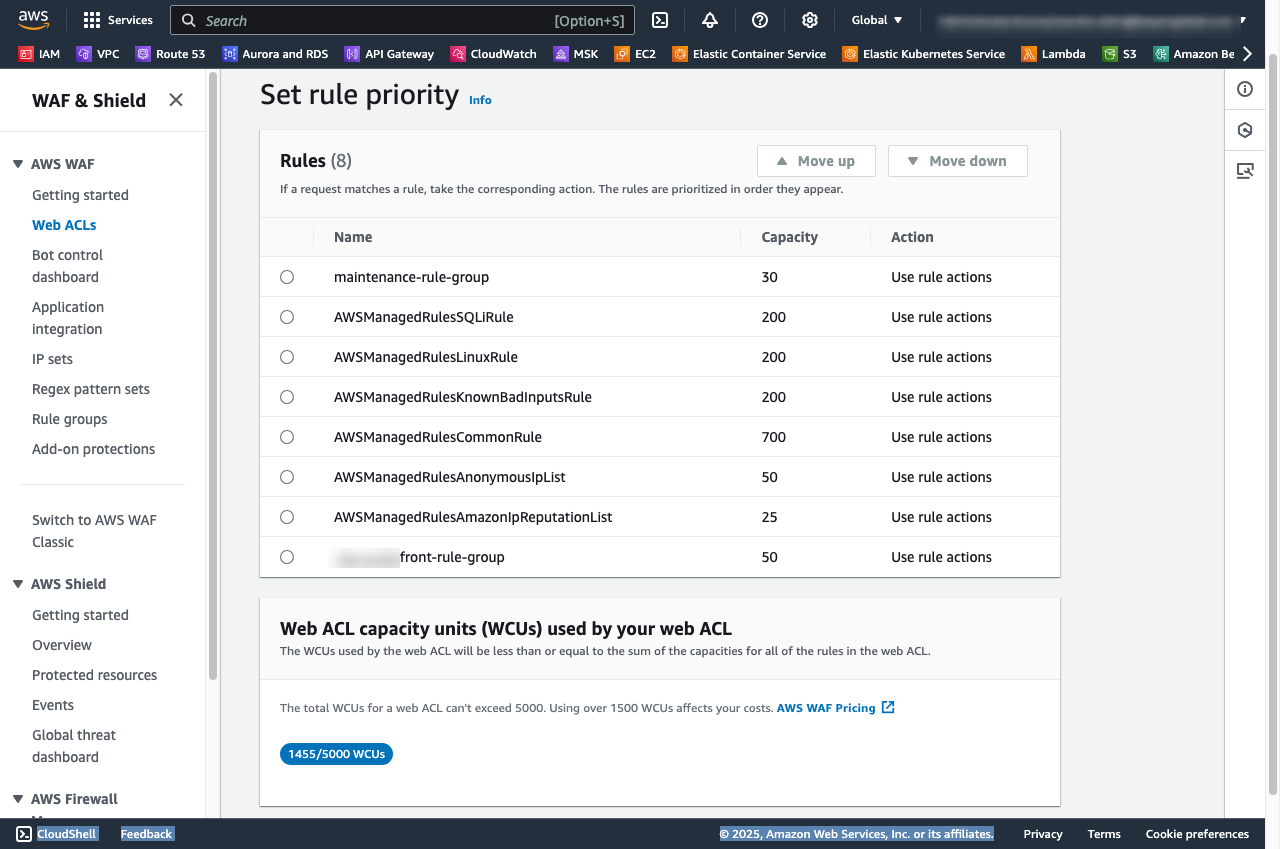Open Regex pattern sets
This screenshot has height=849, width=1280.
pyautogui.click(x=91, y=389)
